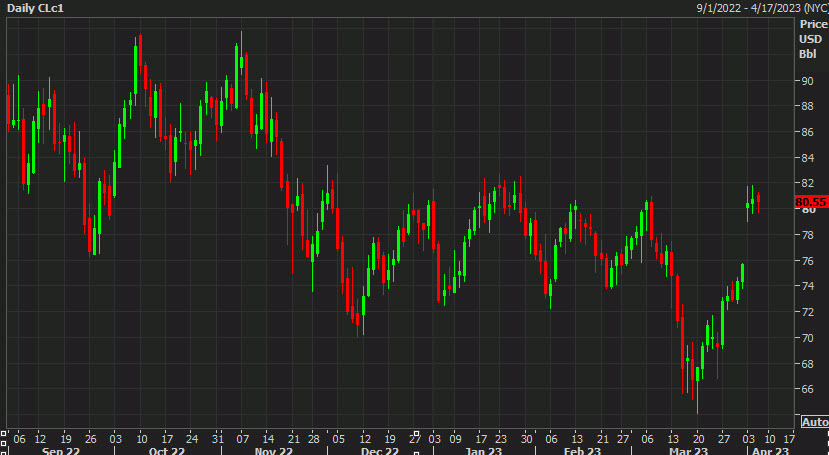Click the Mar 23 month label
This screenshot has height=455, width=829.
tap(689, 451)
